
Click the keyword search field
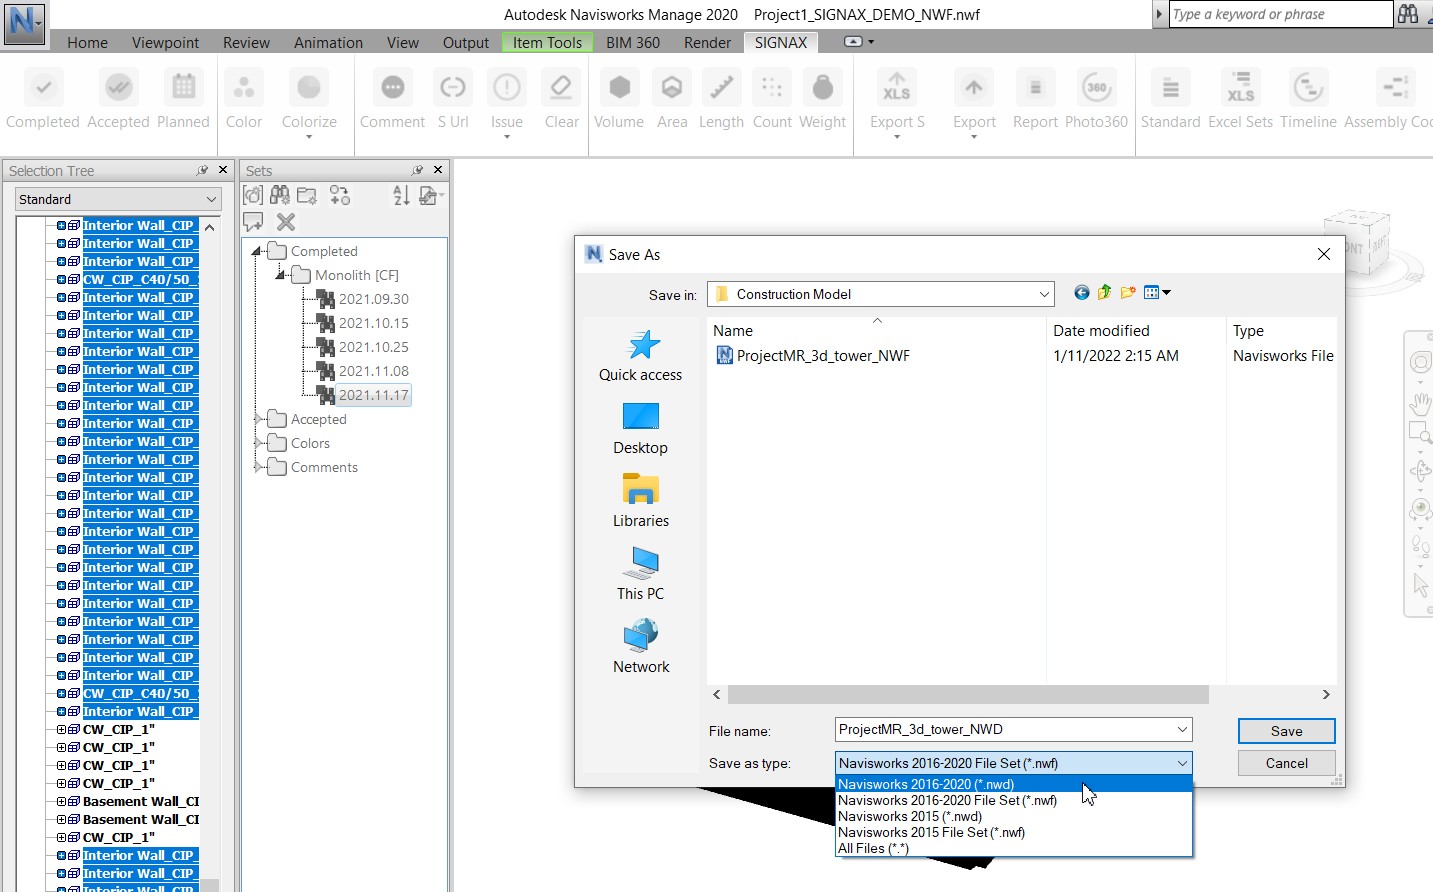(1281, 14)
